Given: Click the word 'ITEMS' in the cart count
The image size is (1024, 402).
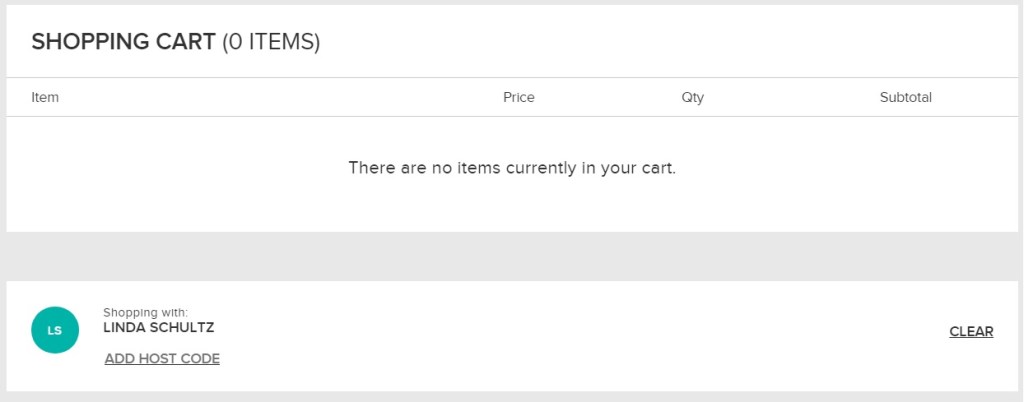Looking at the screenshot, I should 278,42.
